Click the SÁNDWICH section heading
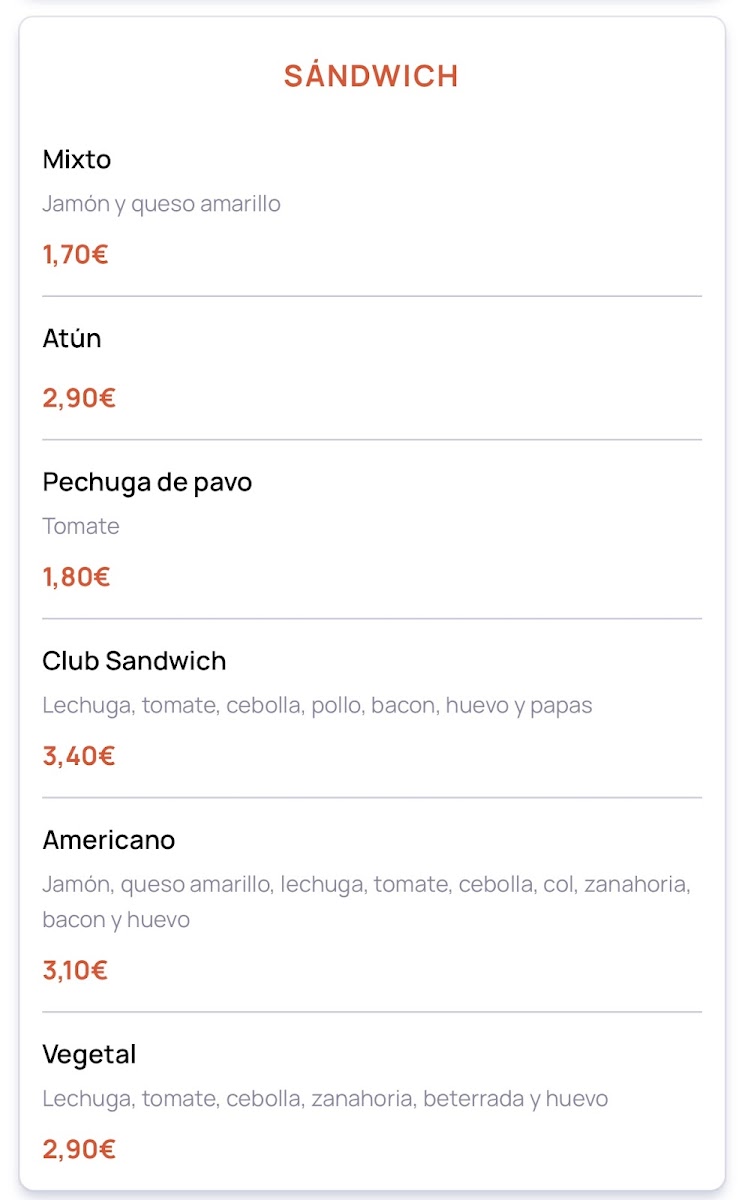Screen dimensions: 742x1200 [x=371, y=76]
